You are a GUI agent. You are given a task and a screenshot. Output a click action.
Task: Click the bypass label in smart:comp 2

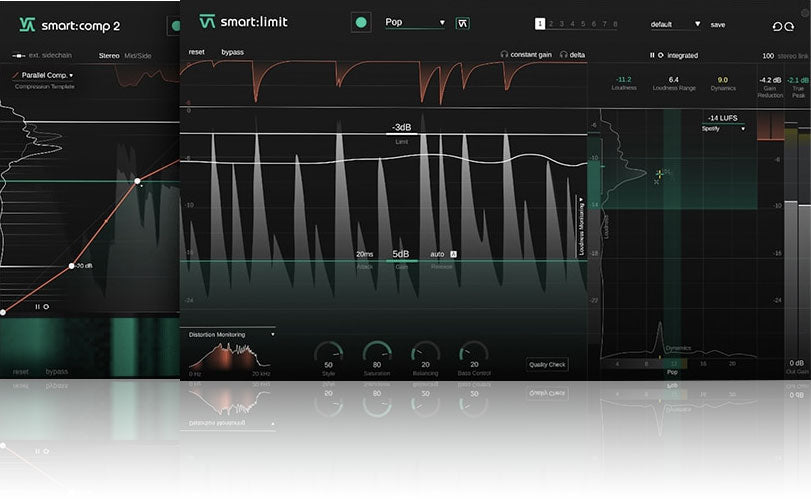(56, 371)
